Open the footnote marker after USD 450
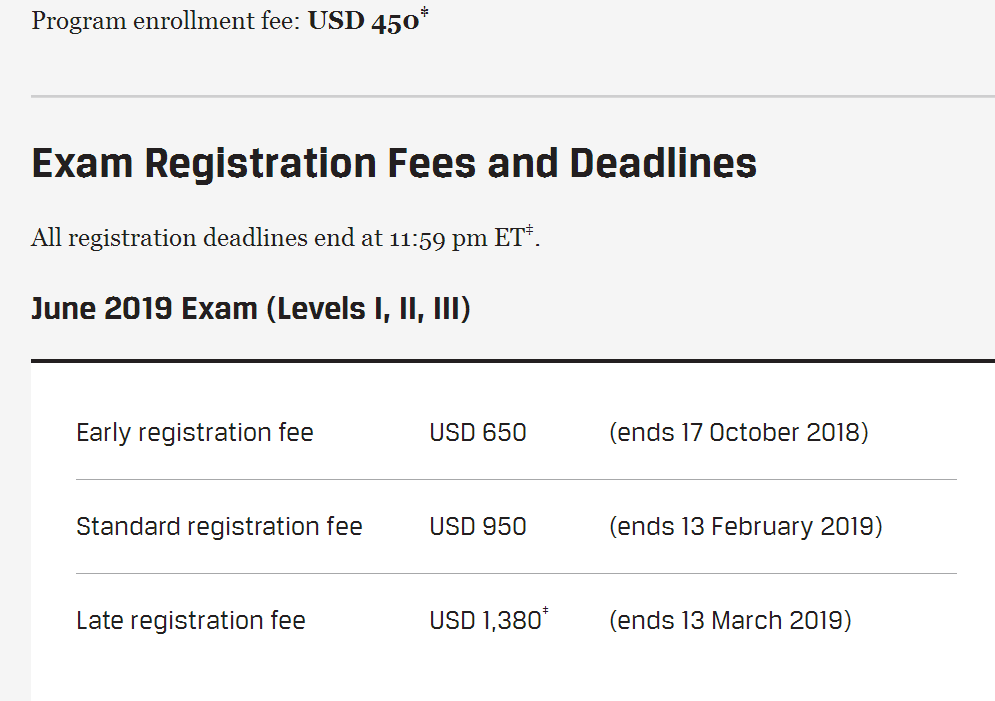995x701 pixels. click(424, 13)
